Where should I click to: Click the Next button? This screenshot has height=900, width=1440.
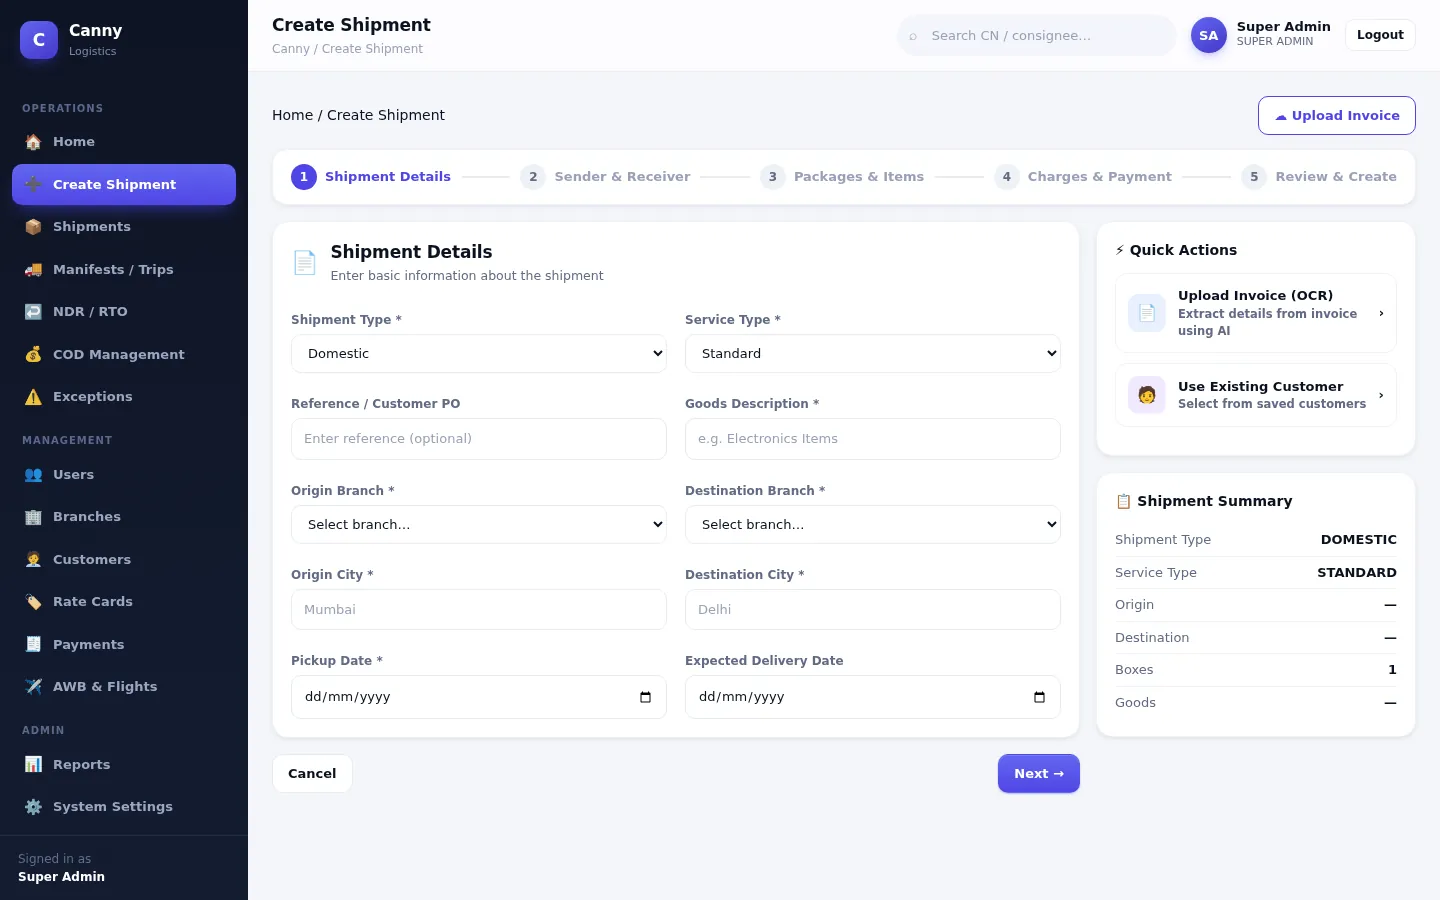[1039, 774]
